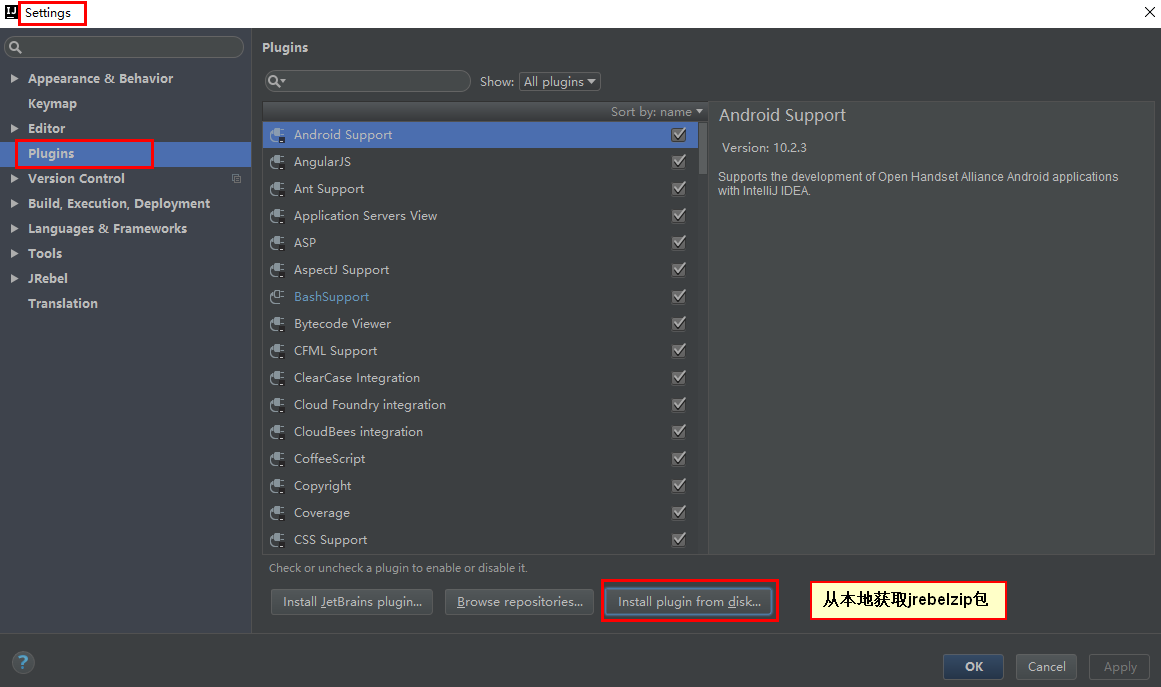Image resolution: width=1161 pixels, height=687 pixels.
Task: Expand the Editor tree node
Action: (x=14, y=128)
